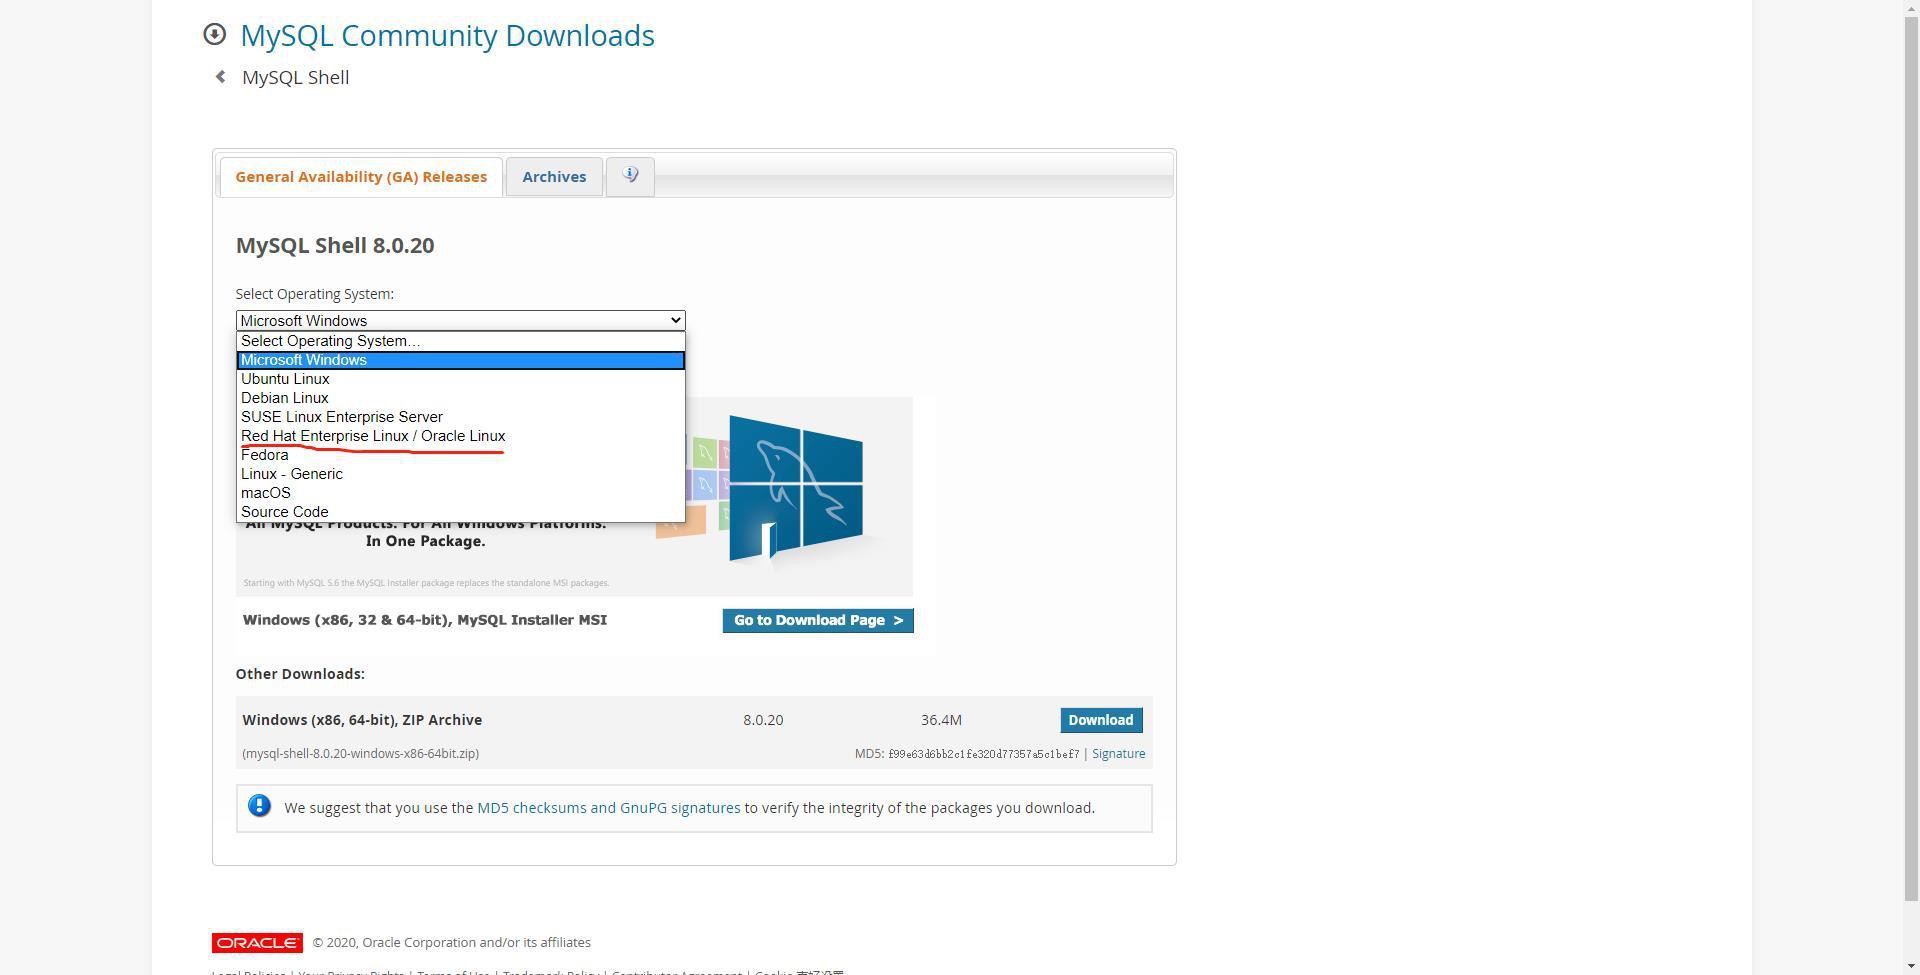Select Red Hat Enterprise Linux / Oracle Linux
Screen dimensions: 1920x975
[x=460, y=436]
